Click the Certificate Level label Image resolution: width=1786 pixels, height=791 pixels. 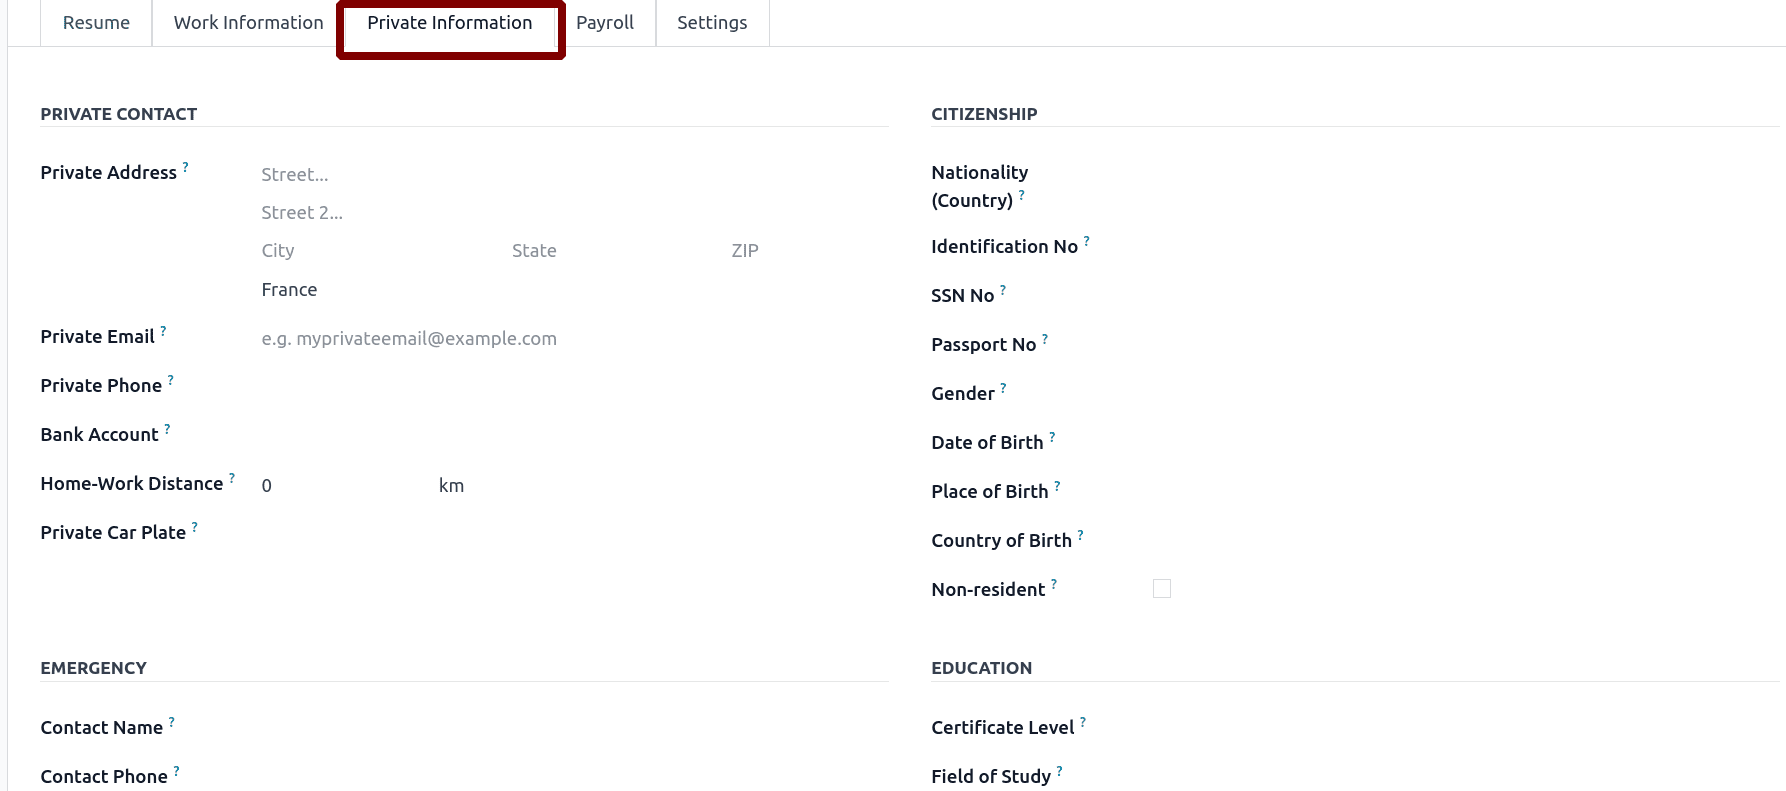(x=1002, y=728)
